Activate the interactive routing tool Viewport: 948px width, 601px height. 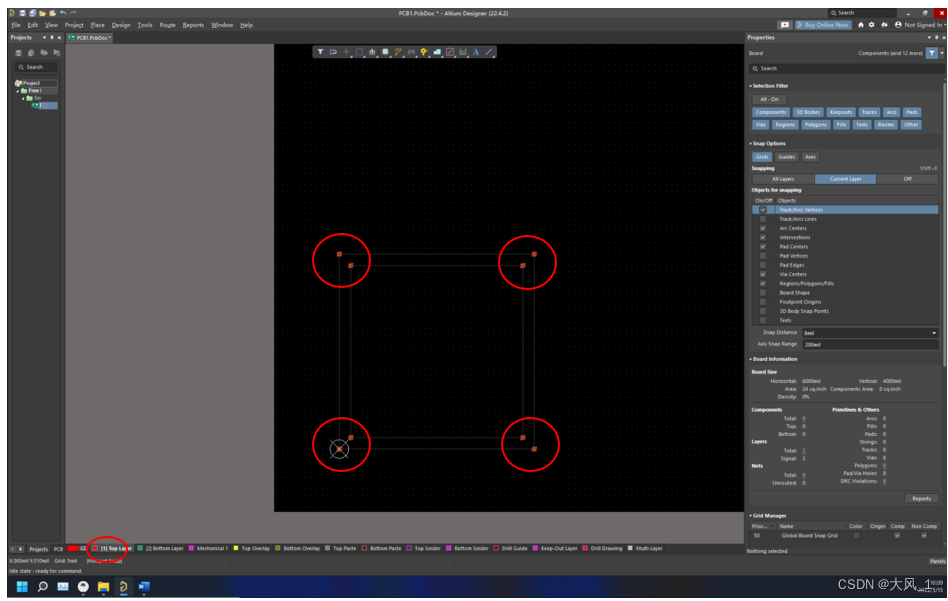398,52
